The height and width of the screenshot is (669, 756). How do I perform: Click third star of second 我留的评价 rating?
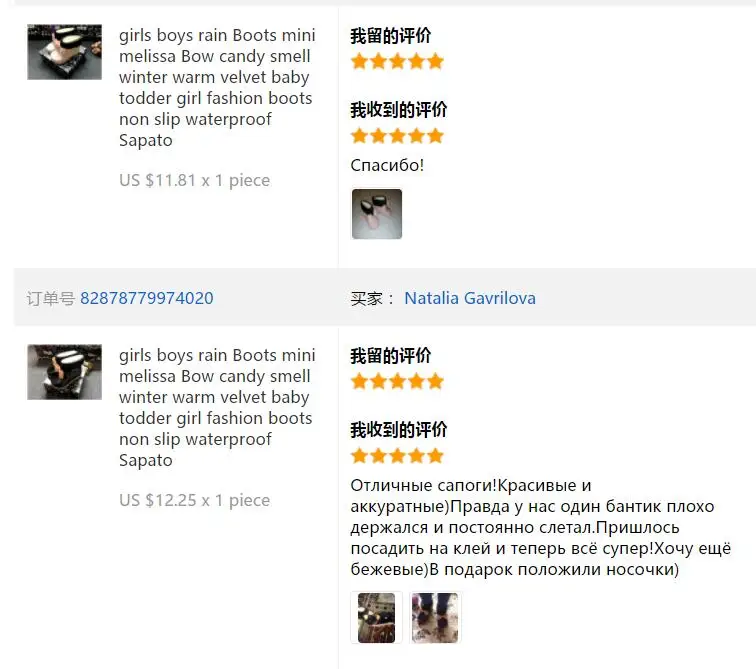point(397,382)
